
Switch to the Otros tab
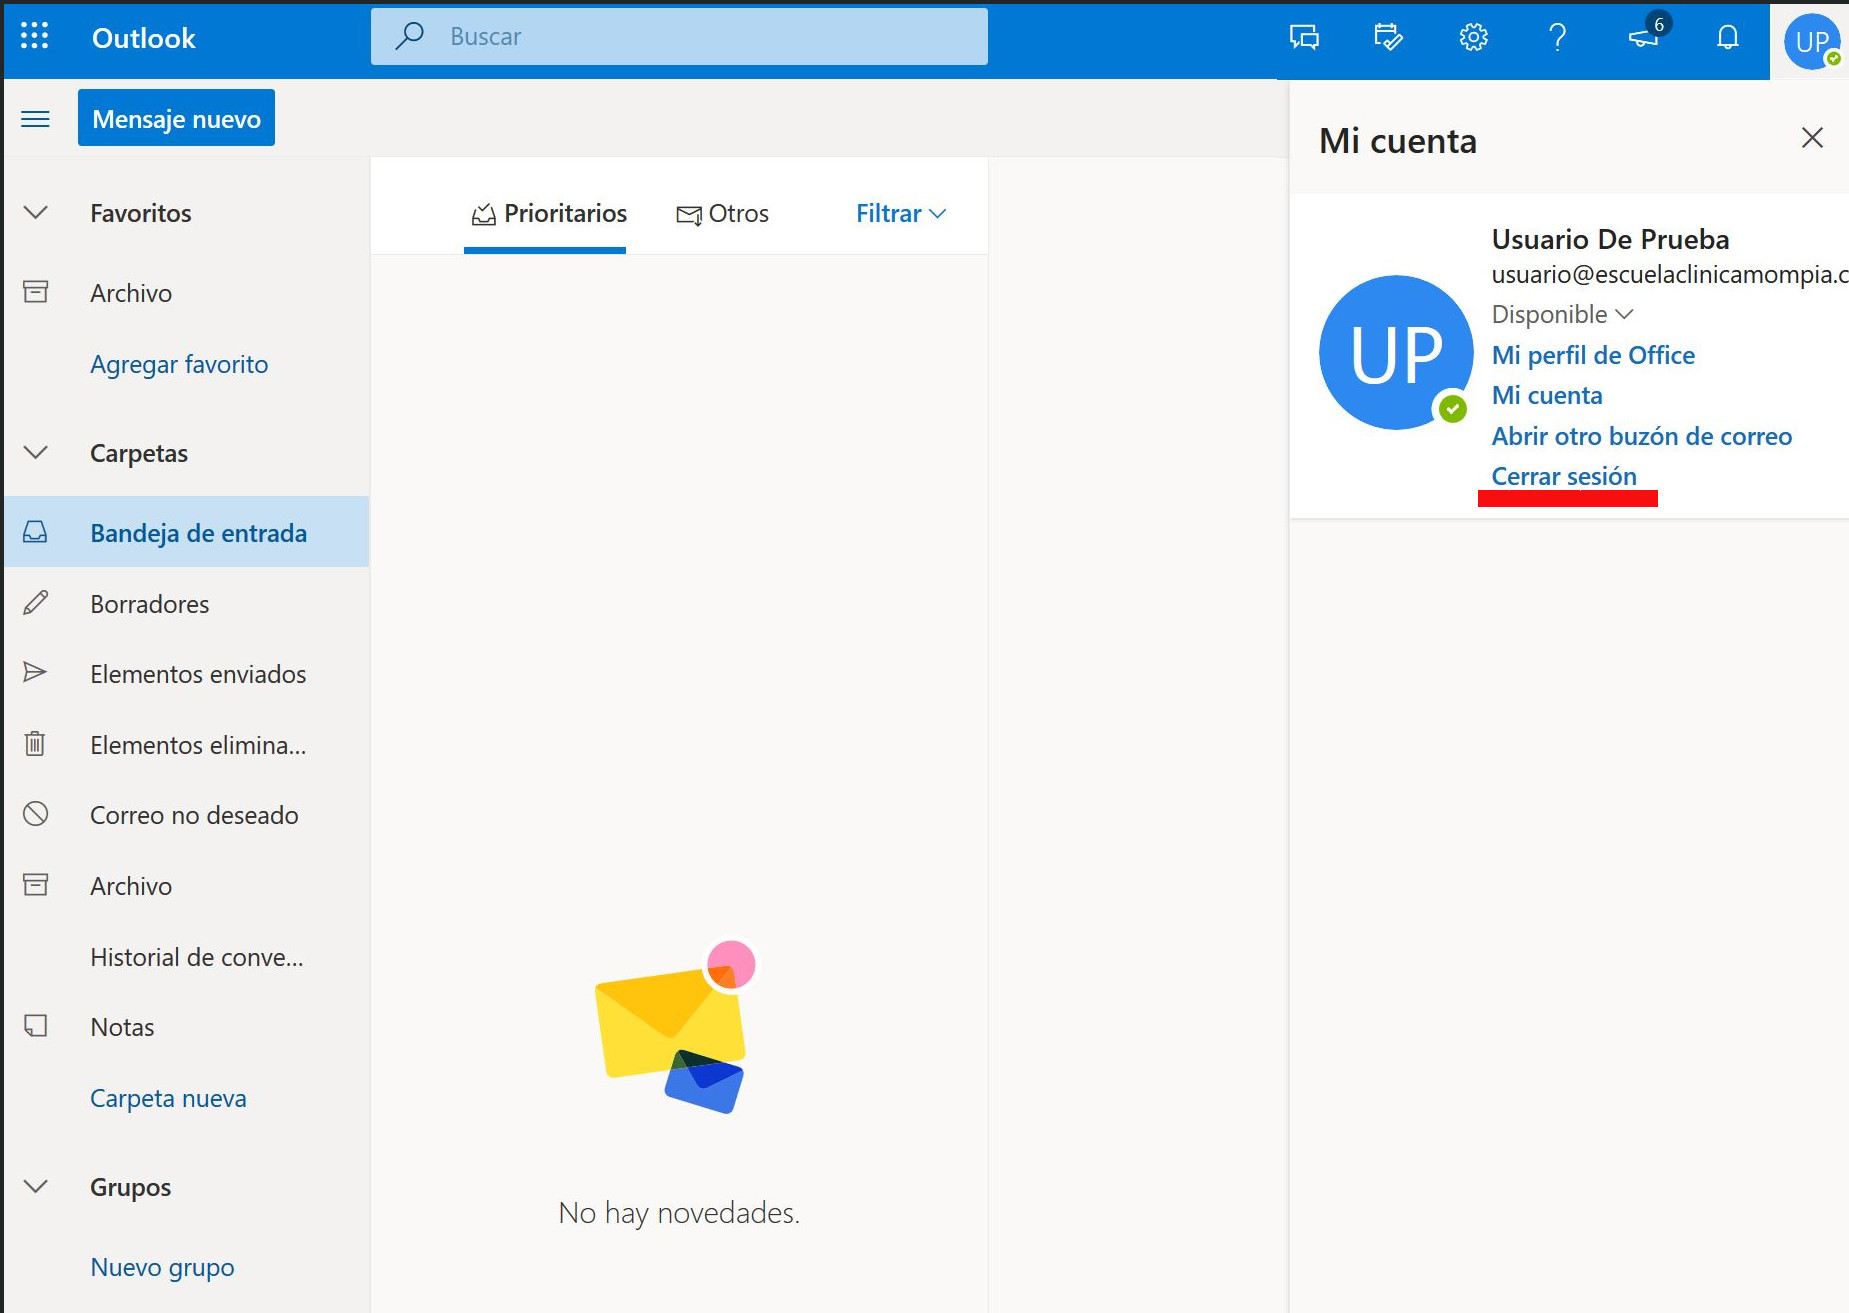tap(722, 213)
